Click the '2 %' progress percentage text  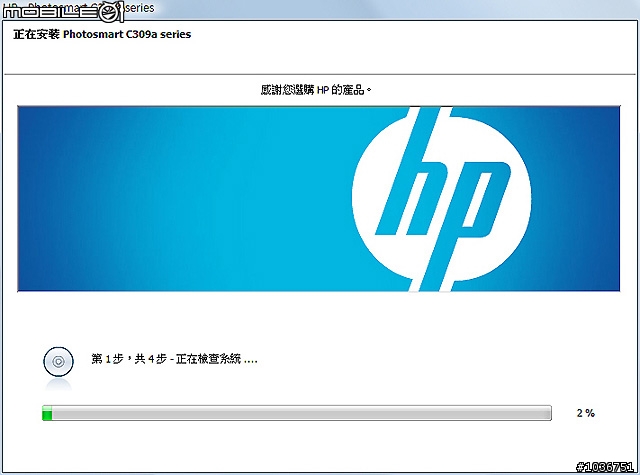click(586, 413)
